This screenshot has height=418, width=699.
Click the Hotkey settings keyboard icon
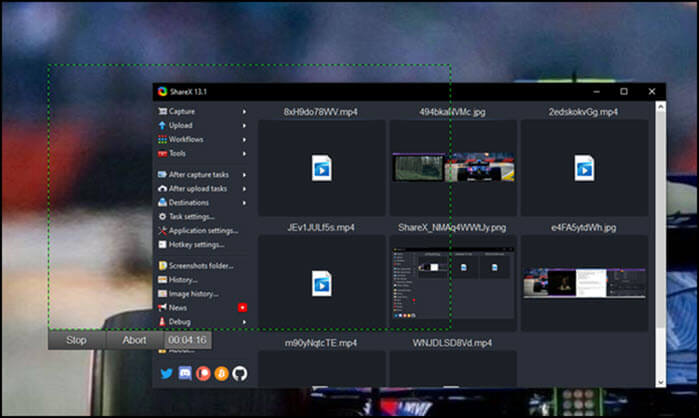(163, 245)
